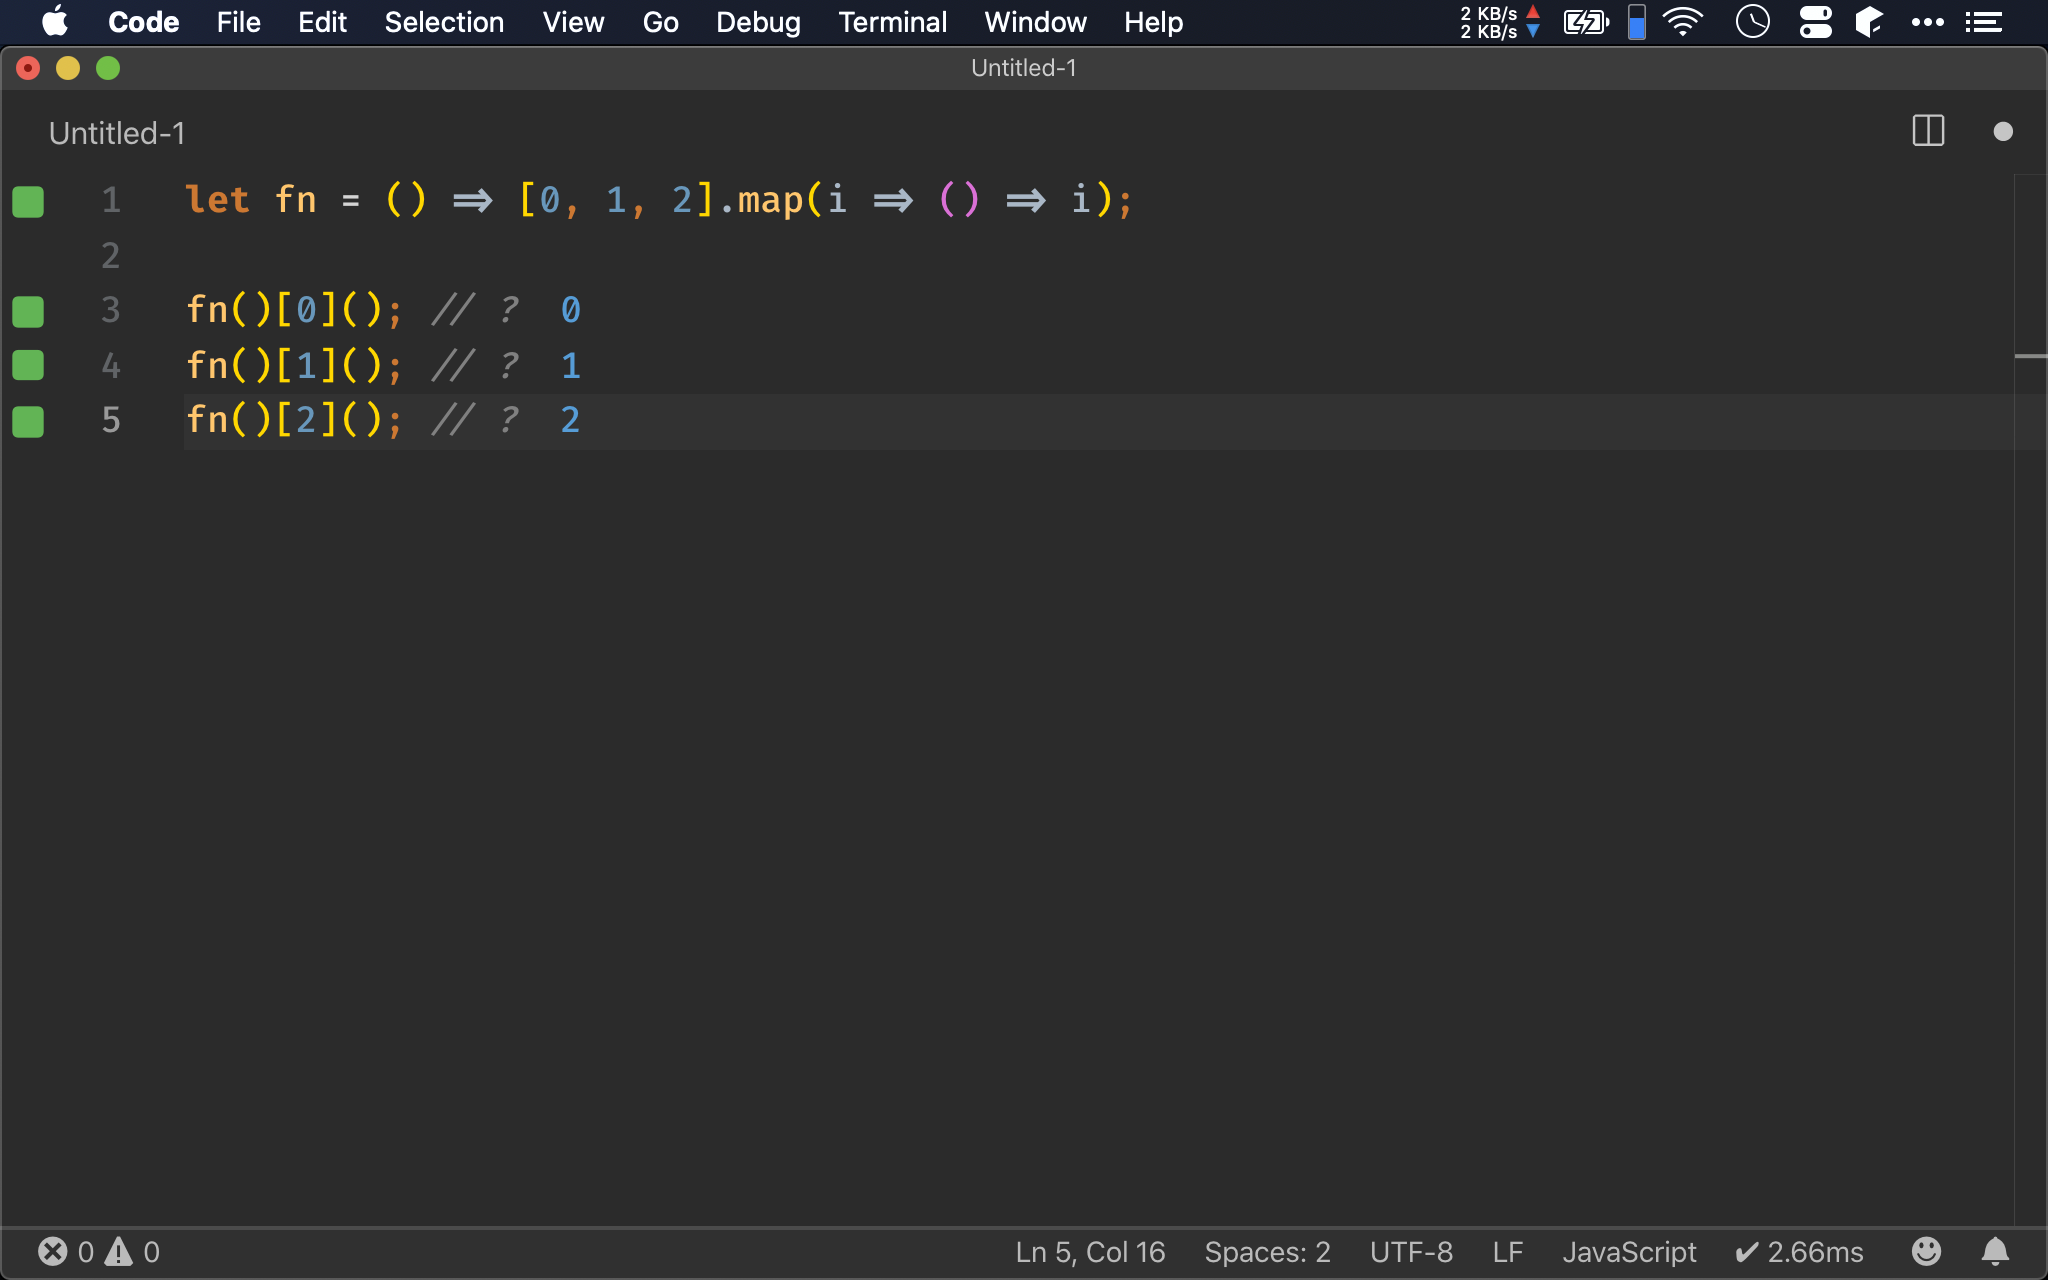Click the battery charging icon in menu bar
This screenshot has height=1280, width=2048.
pos(1584,22)
